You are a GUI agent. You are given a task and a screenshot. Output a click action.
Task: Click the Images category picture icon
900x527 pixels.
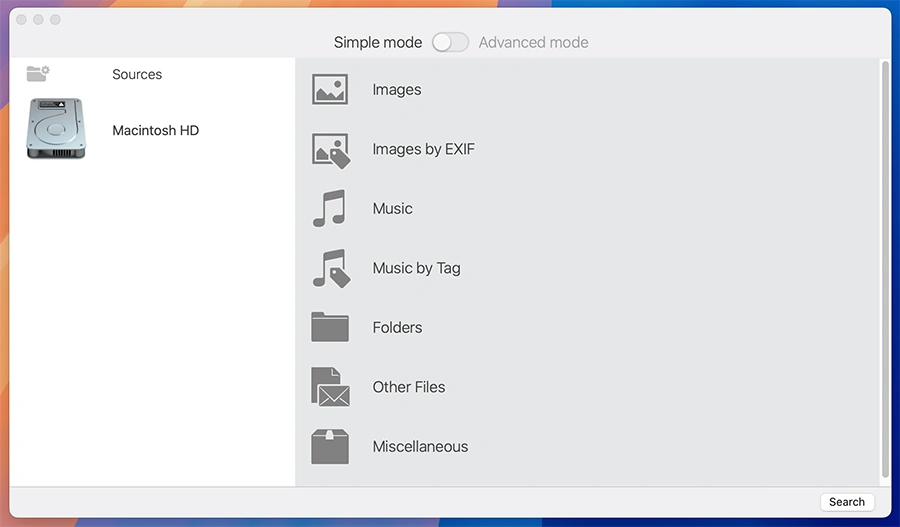point(330,90)
